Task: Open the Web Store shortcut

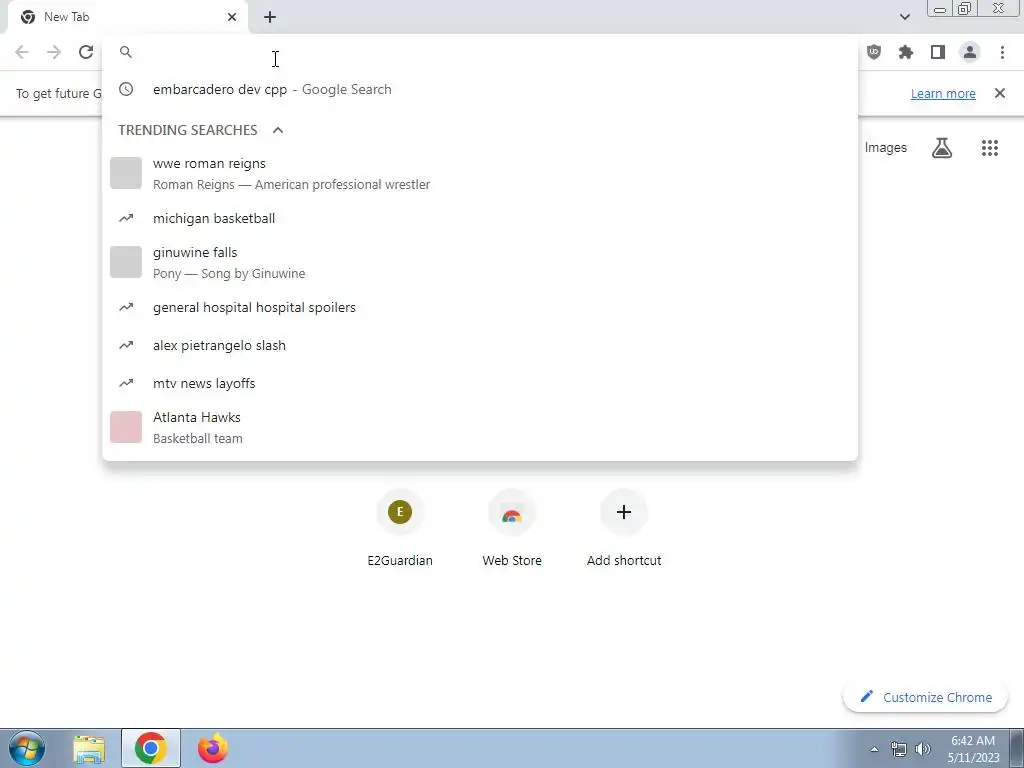Action: (x=512, y=529)
